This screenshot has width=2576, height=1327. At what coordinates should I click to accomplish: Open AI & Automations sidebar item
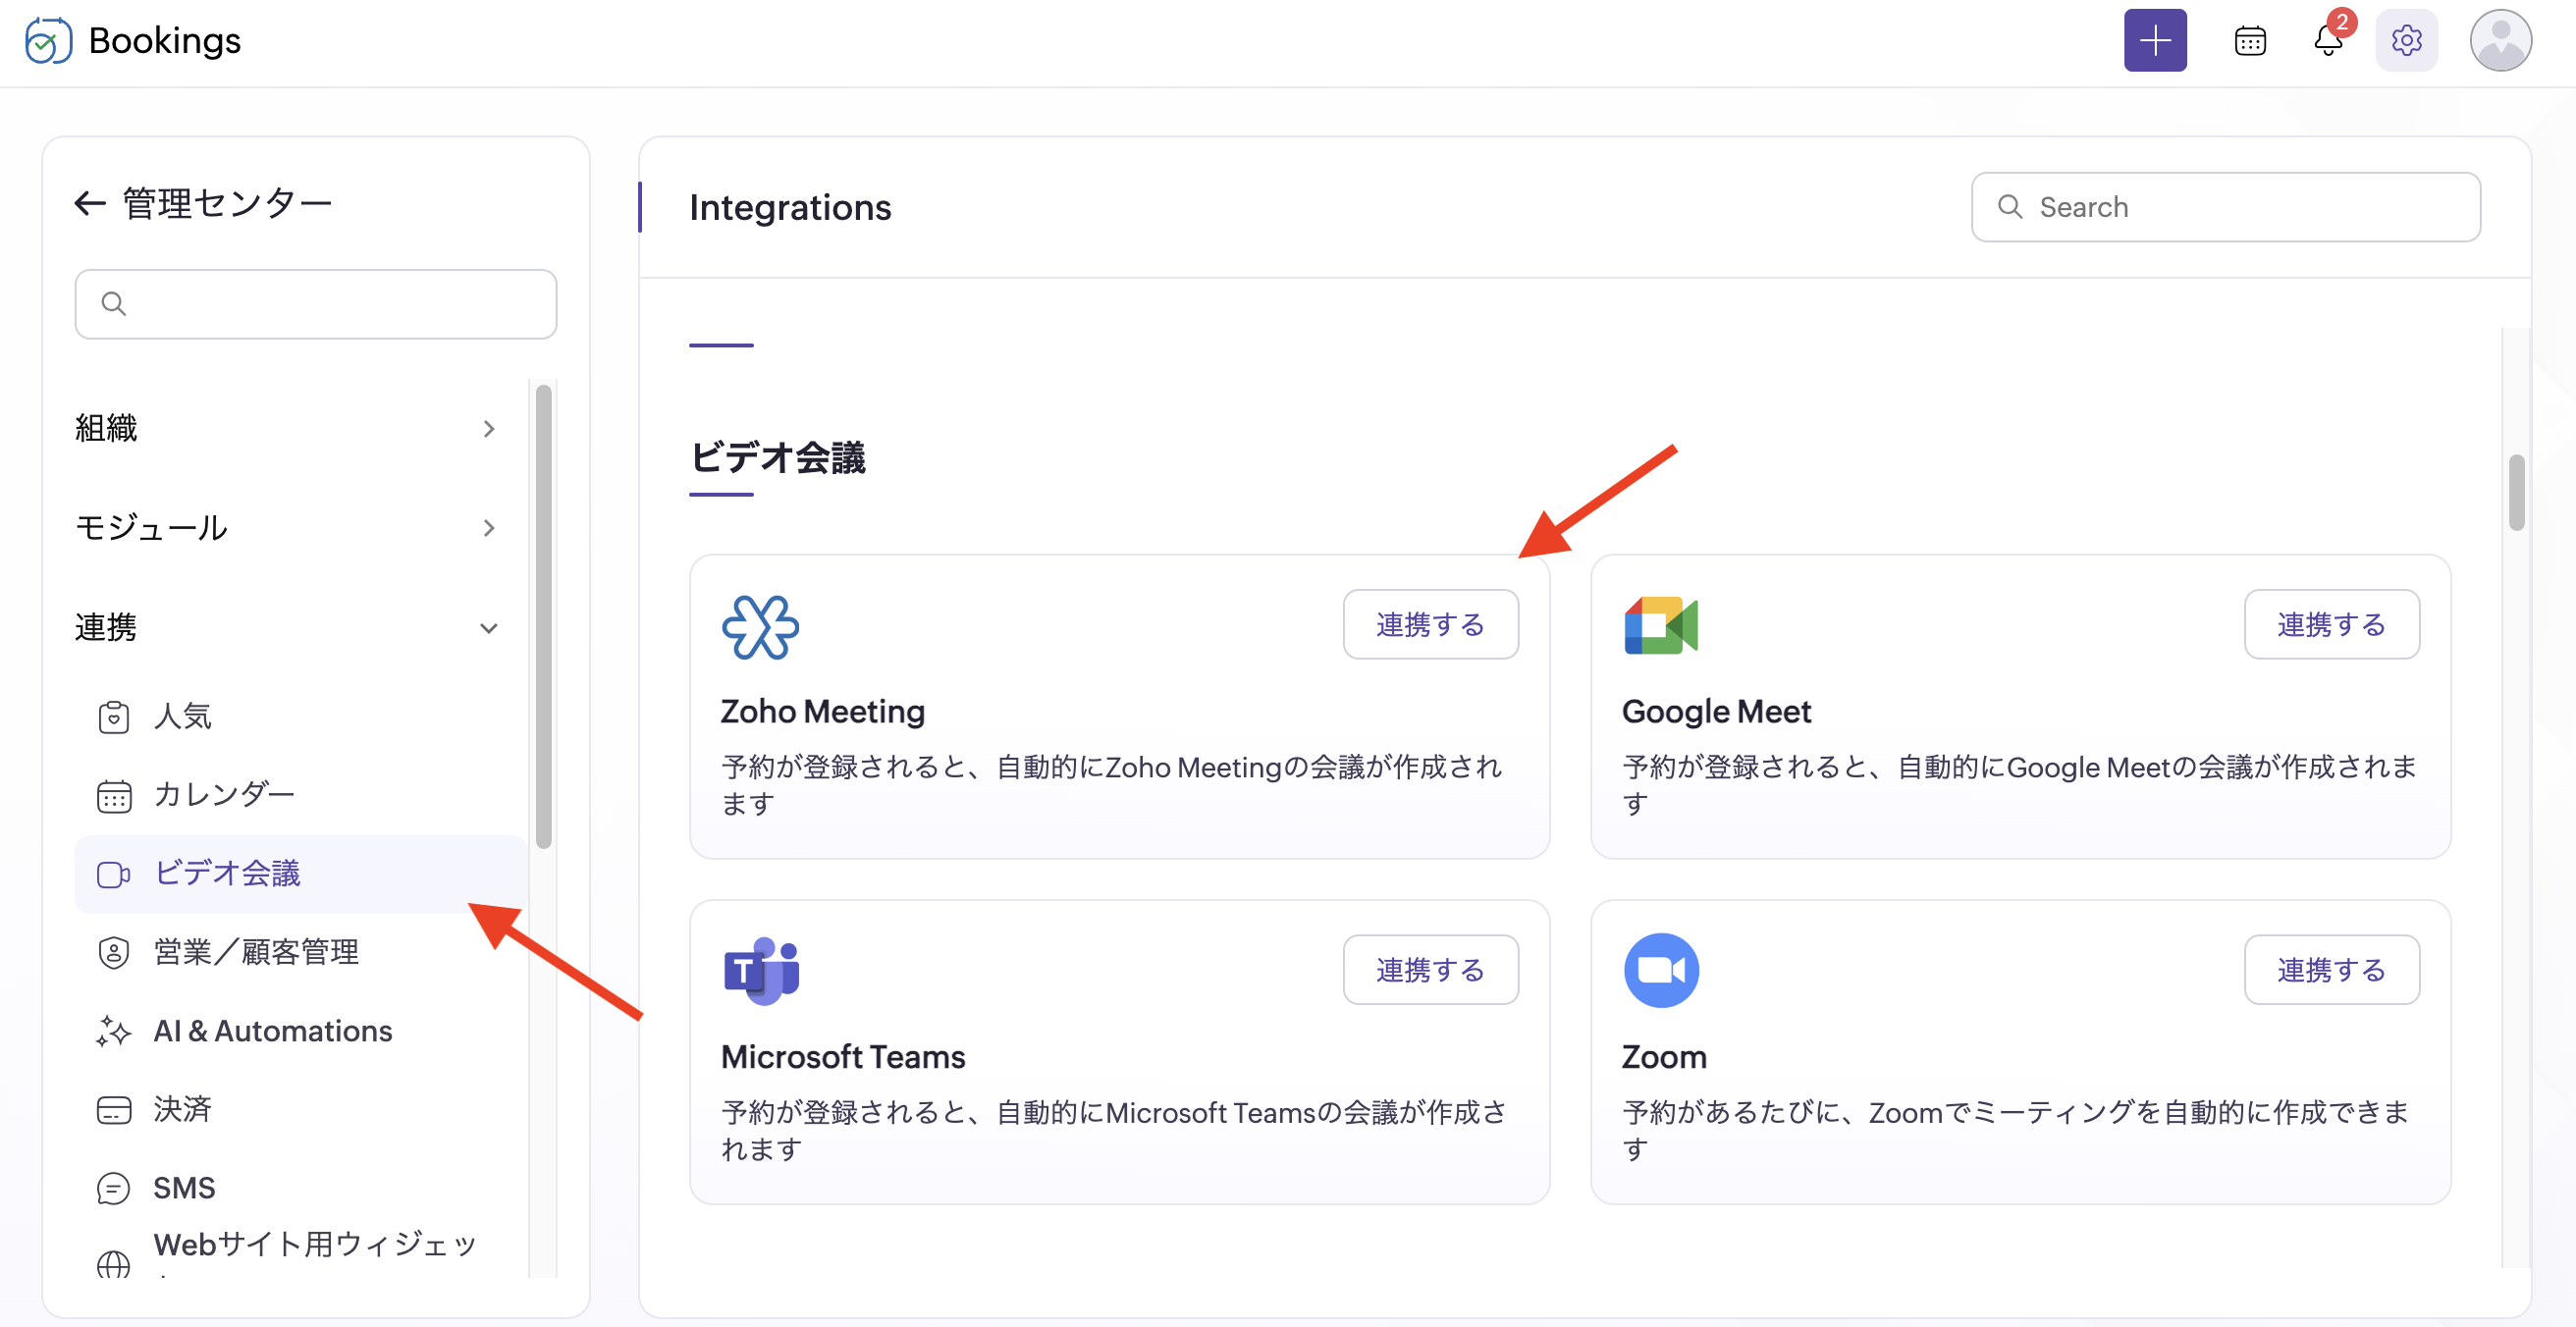click(x=300, y=1031)
